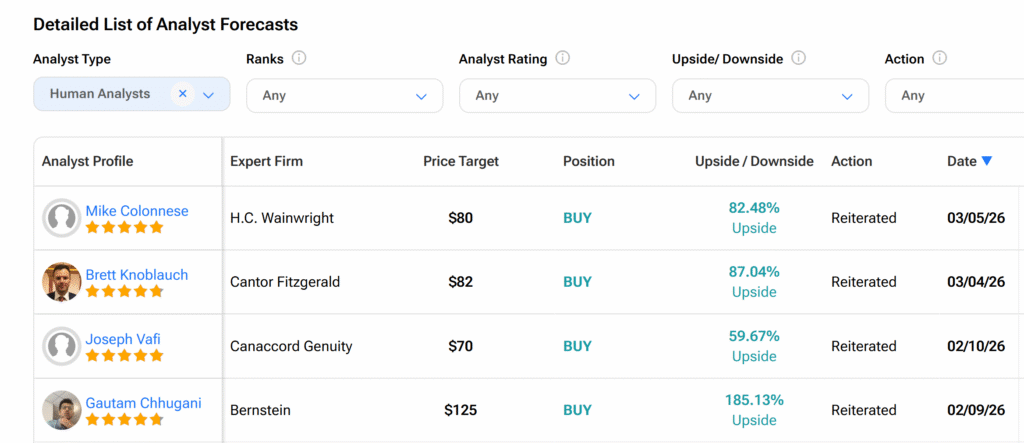Expand the Upside/Downside filter dropdown
Screen dimensions: 1024x443
[770, 96]
